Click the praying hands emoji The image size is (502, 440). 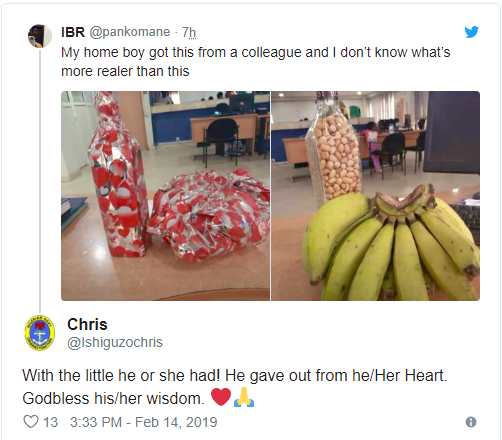coord(244,397)
